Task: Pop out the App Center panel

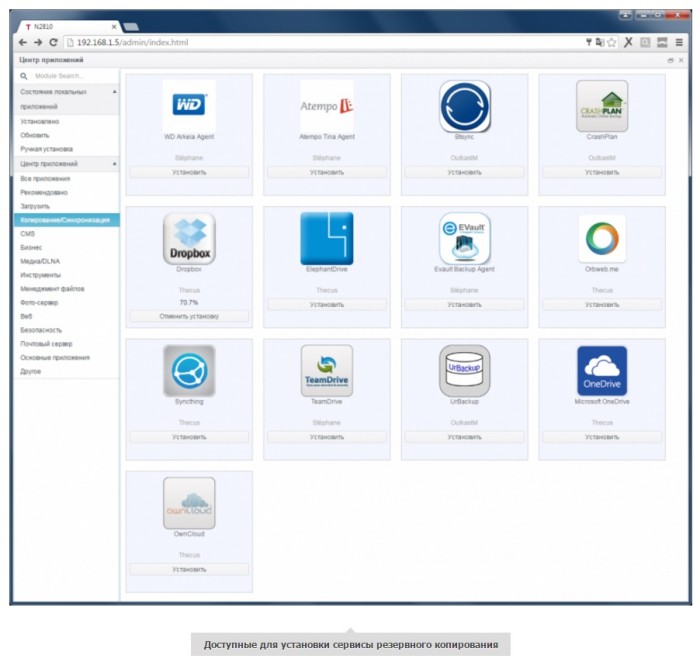Action: coord(671,60)
